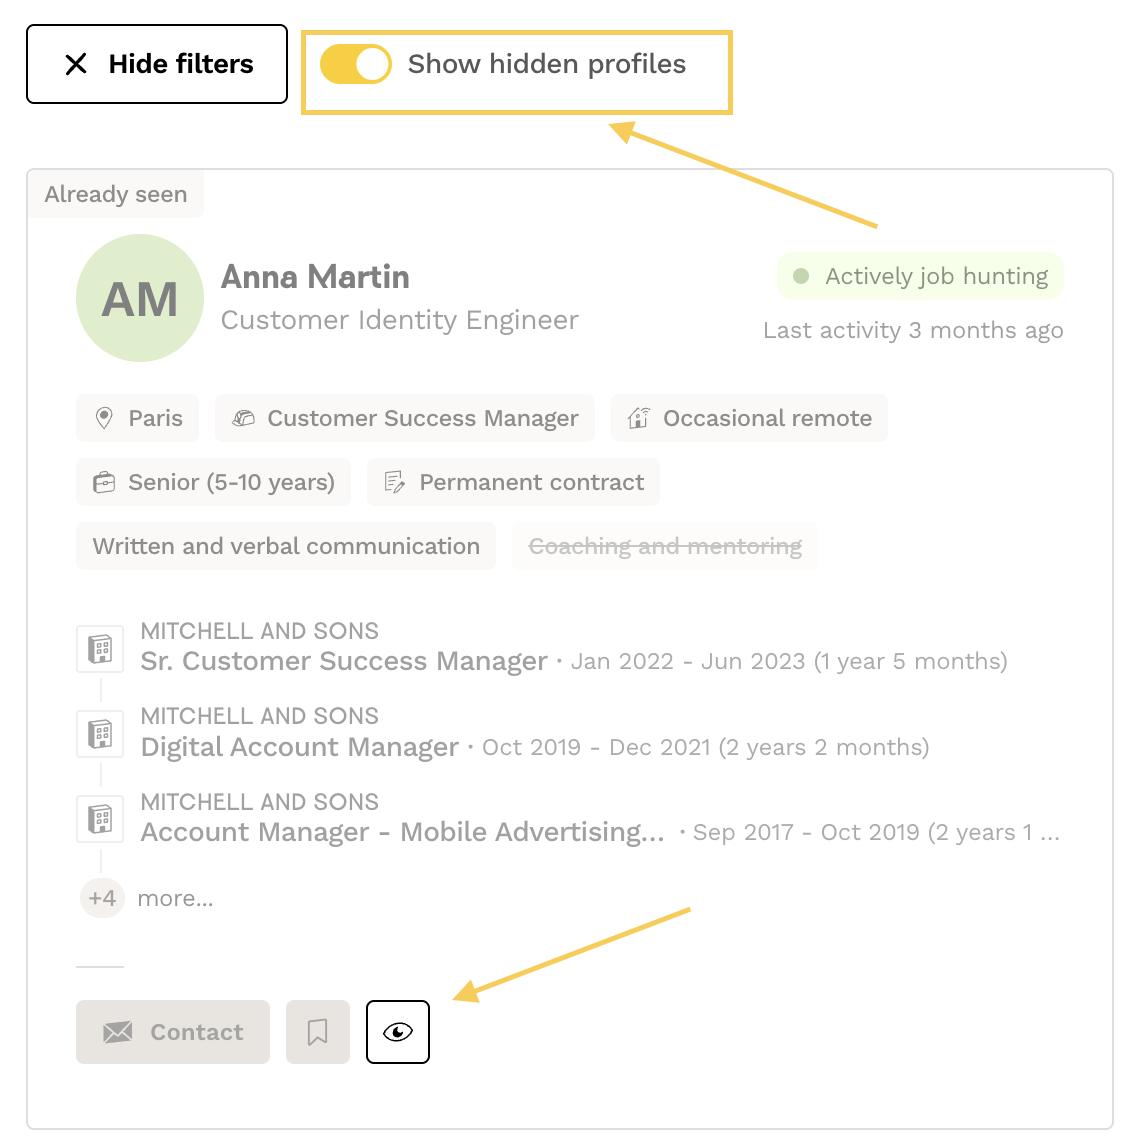Click the eye icon to unhide profile

[x=398, y=1032]
